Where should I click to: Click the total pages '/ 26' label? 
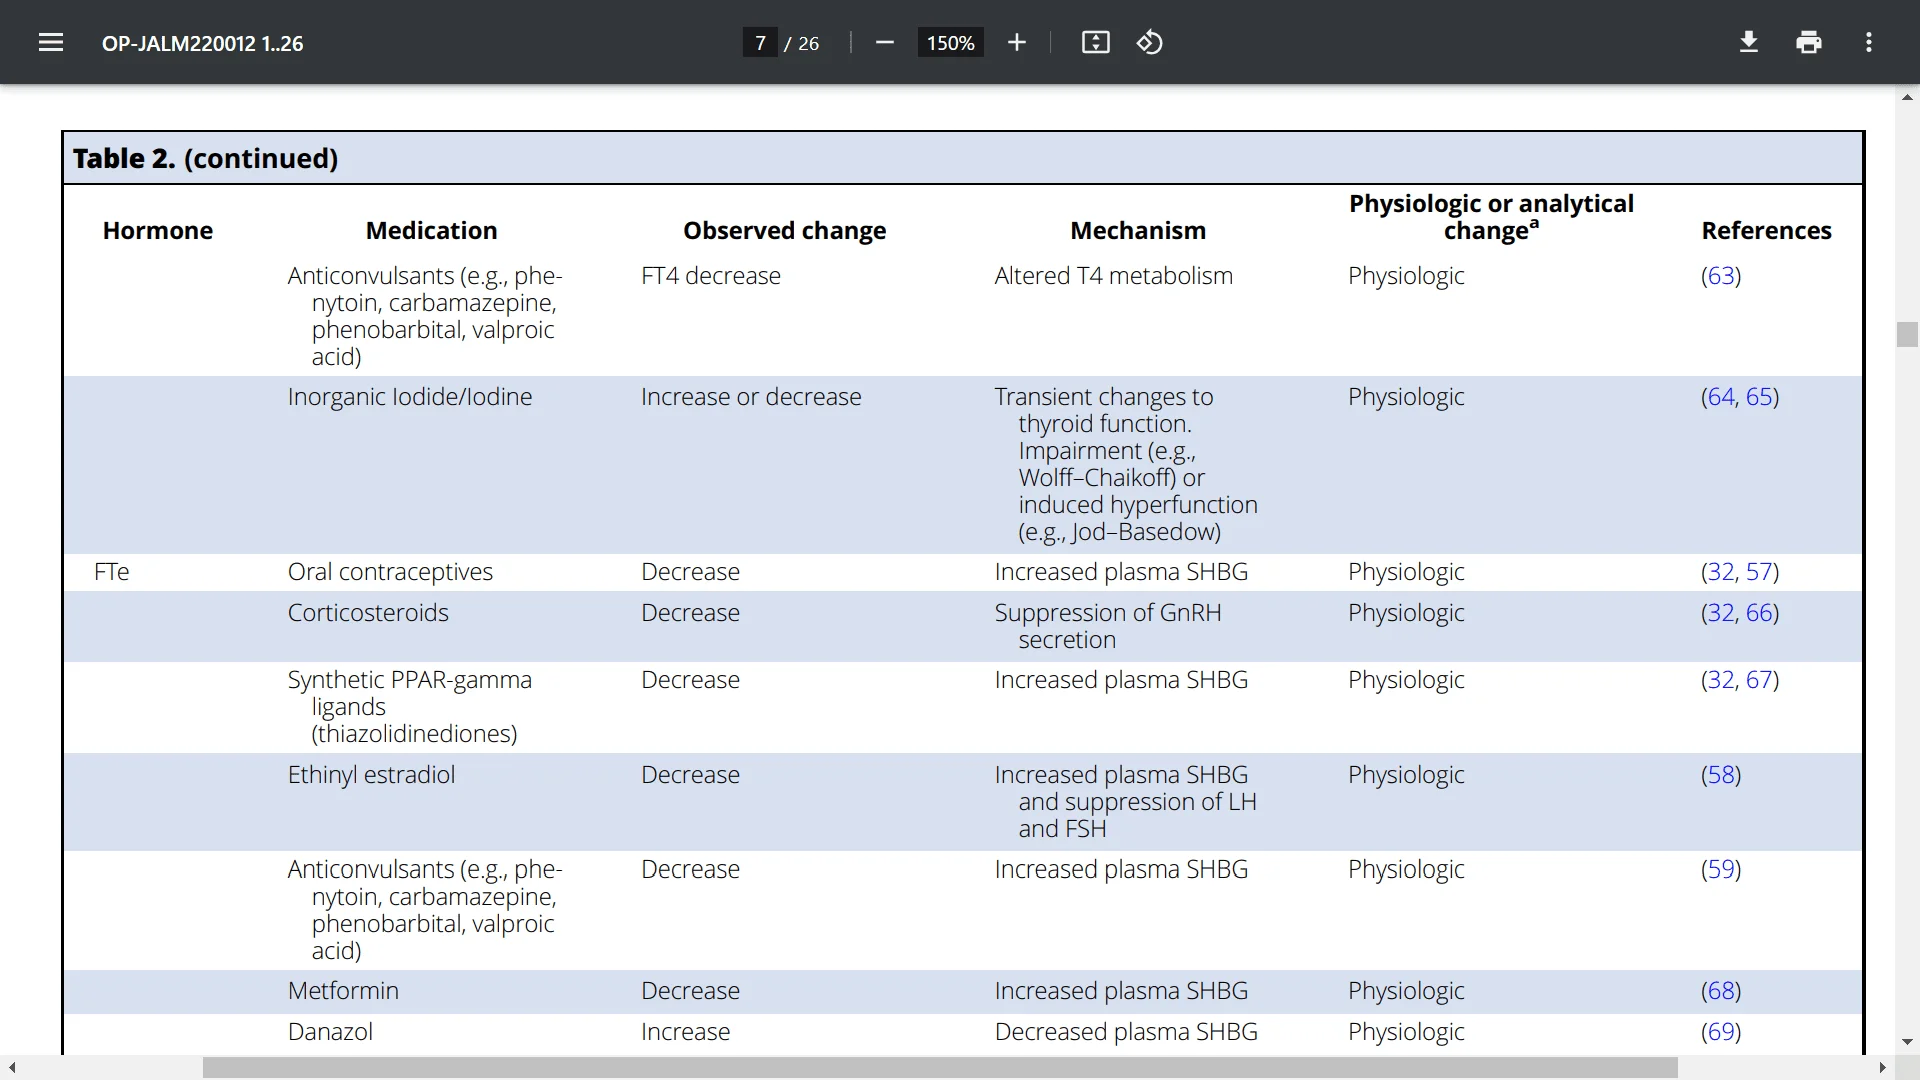coord(801,44)
